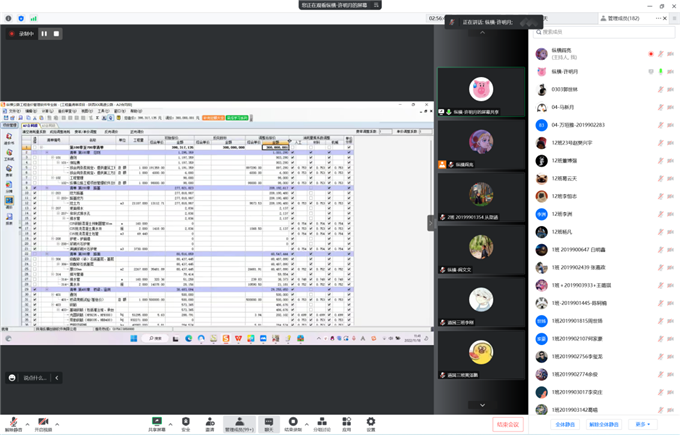
Task: Click the 搜索成员 search field
Action: [x=603, y=32]
